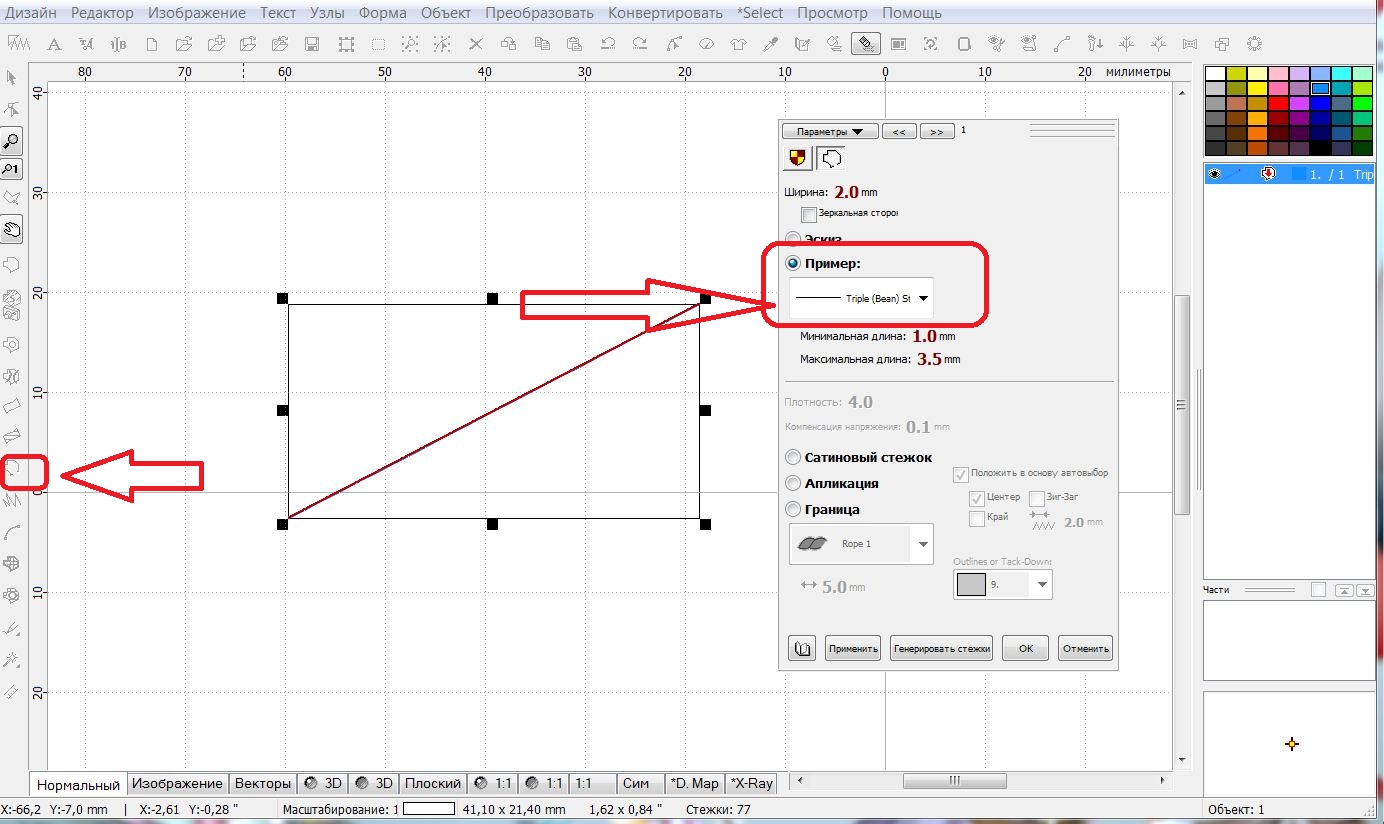Image resolution: width=1384 pixels, height=824 pixels.
Task: Switch to the '*X-Ray' view tab
Action: pyautogui.click(x=752, y=784)
